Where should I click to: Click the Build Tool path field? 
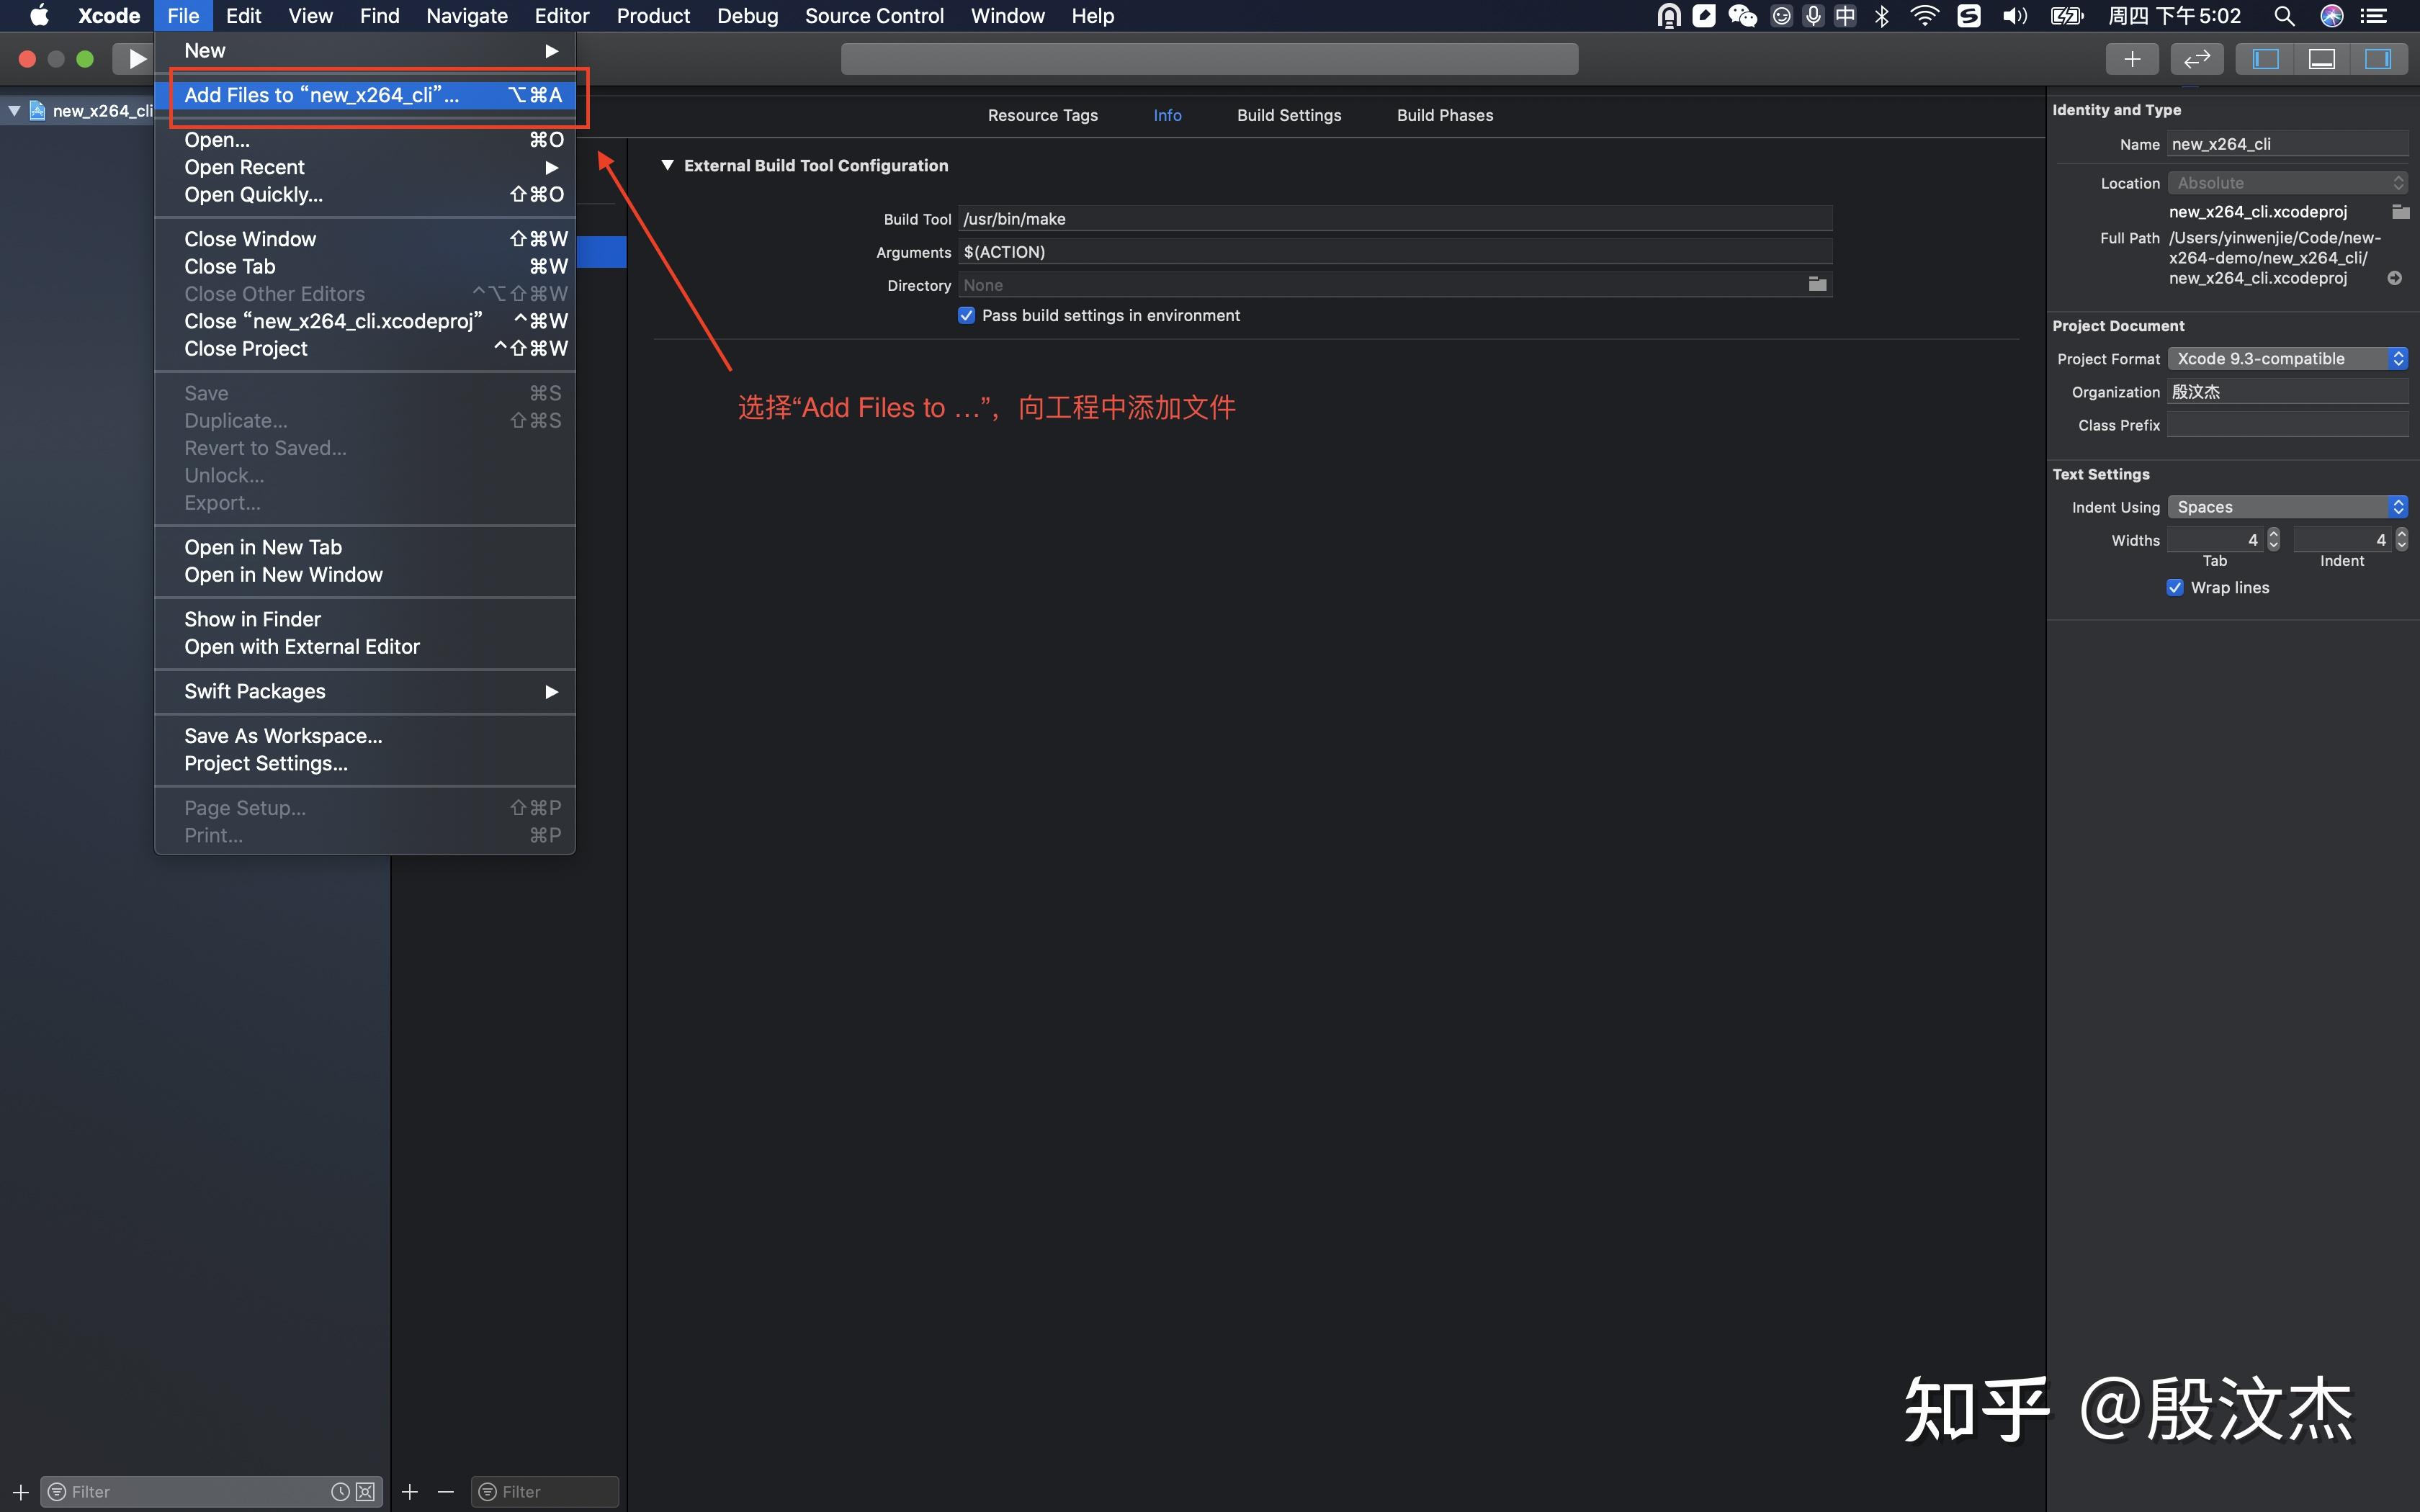coord(1394,219)
